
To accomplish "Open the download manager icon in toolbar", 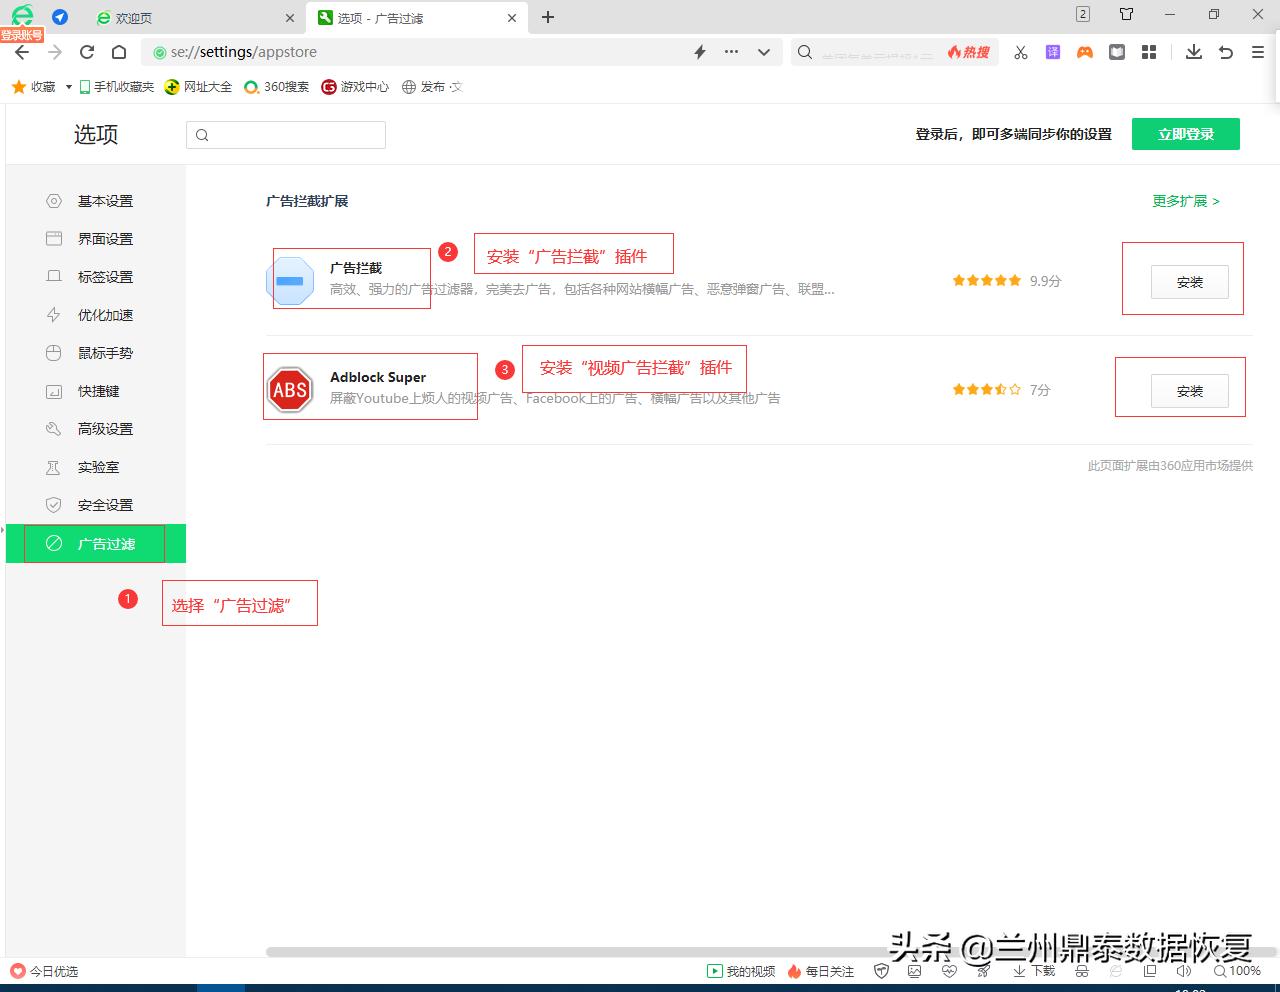I will click(x=1193, y=51).
